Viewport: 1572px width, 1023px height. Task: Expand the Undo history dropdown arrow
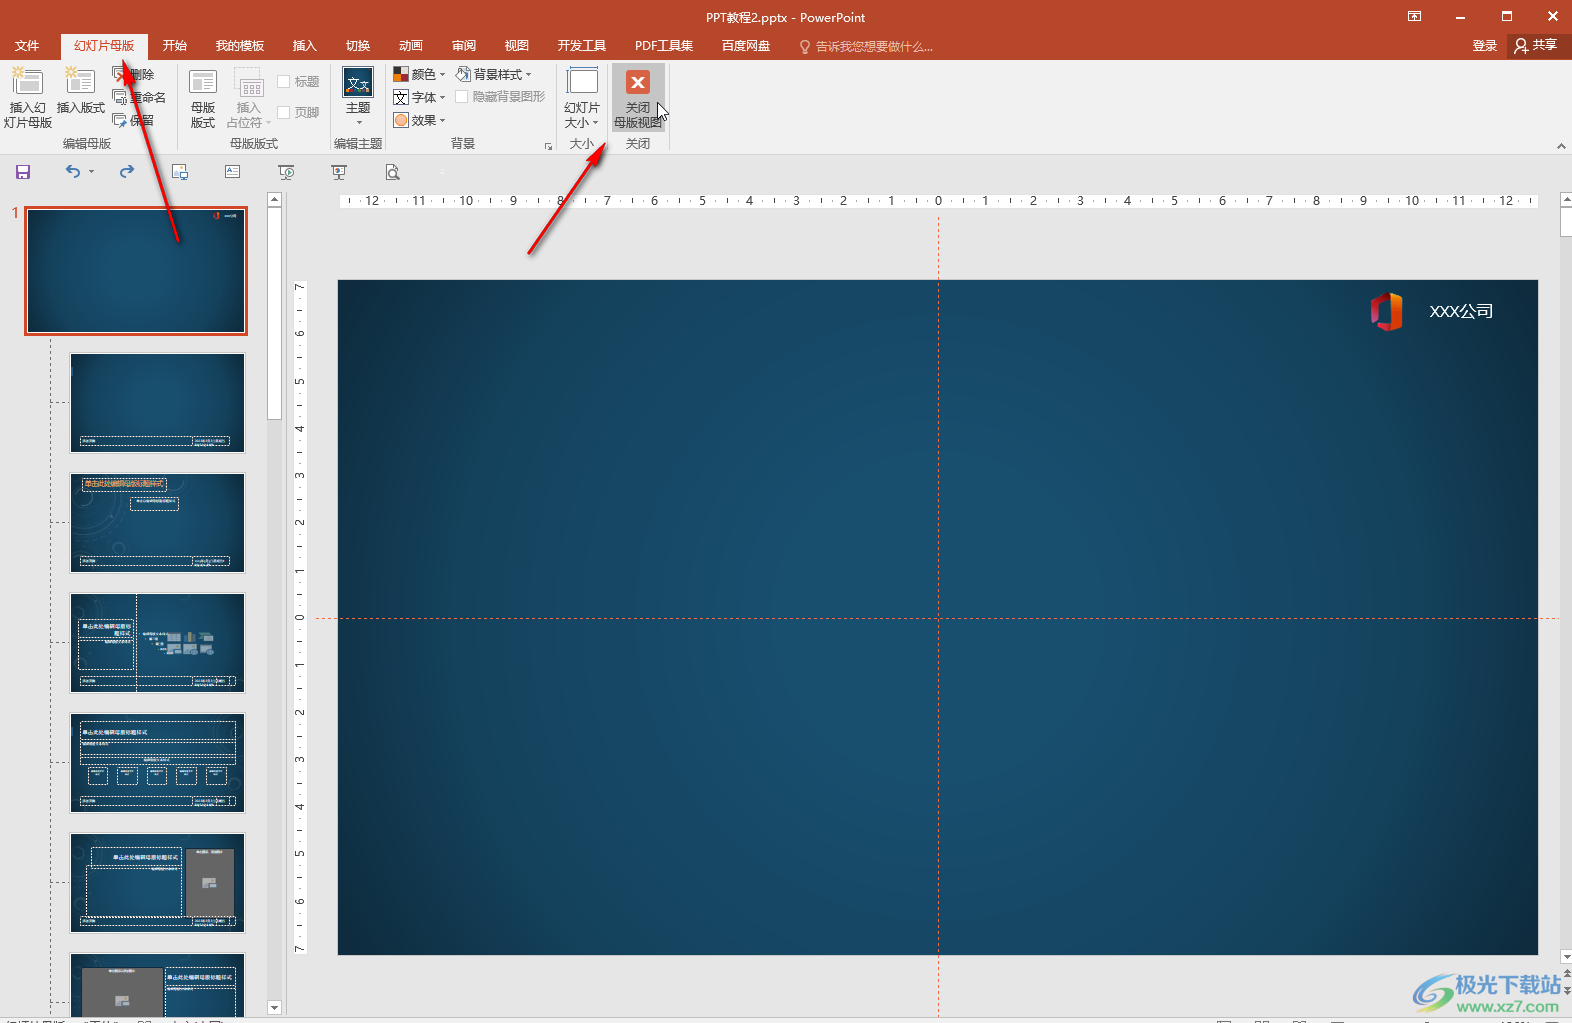click(91, 172)
